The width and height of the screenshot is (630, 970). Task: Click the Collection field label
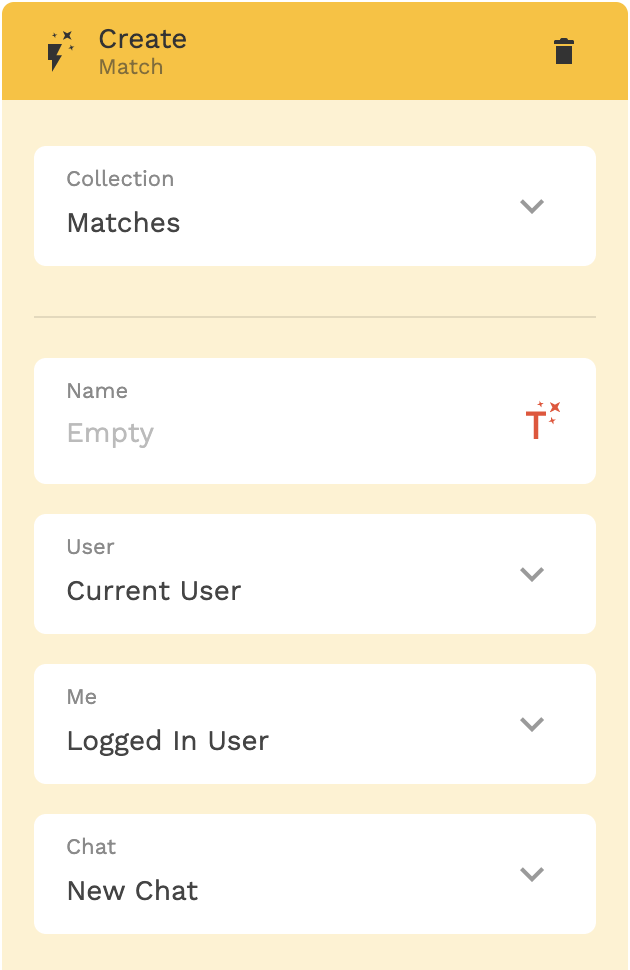click(120, 179)
